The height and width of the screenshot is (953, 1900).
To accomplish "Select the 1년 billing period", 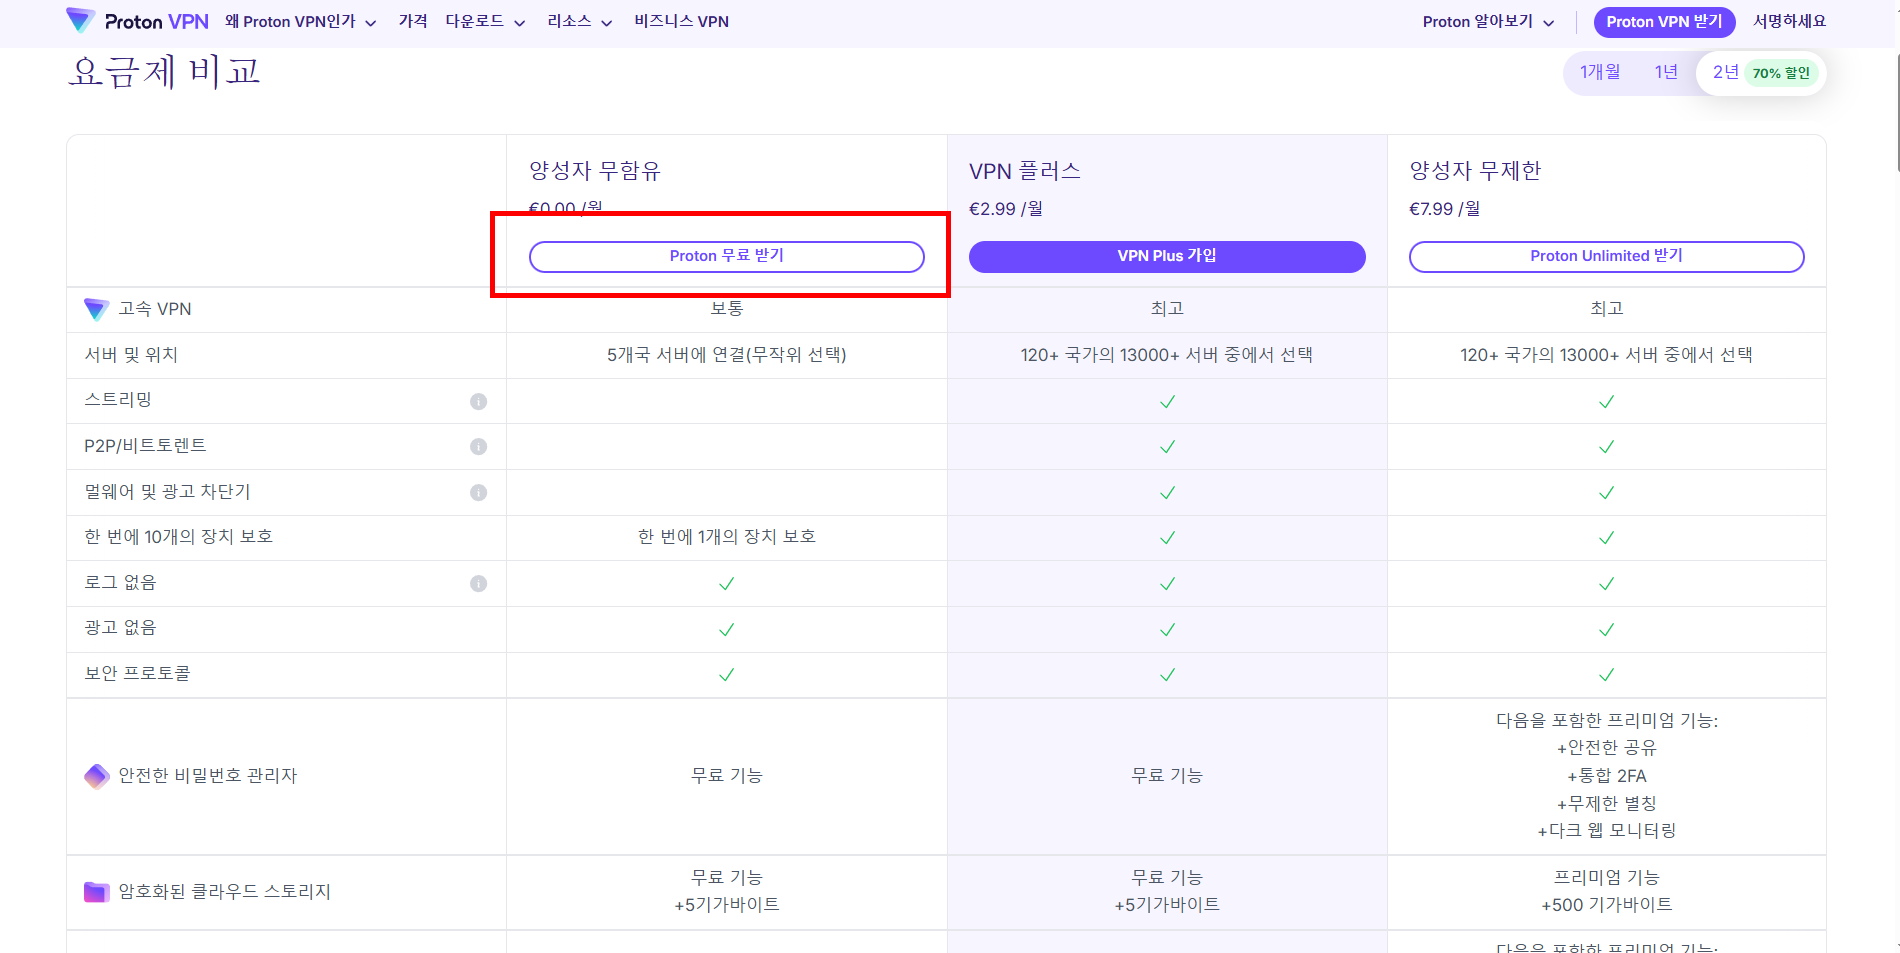I will [x=1666, y=72].
